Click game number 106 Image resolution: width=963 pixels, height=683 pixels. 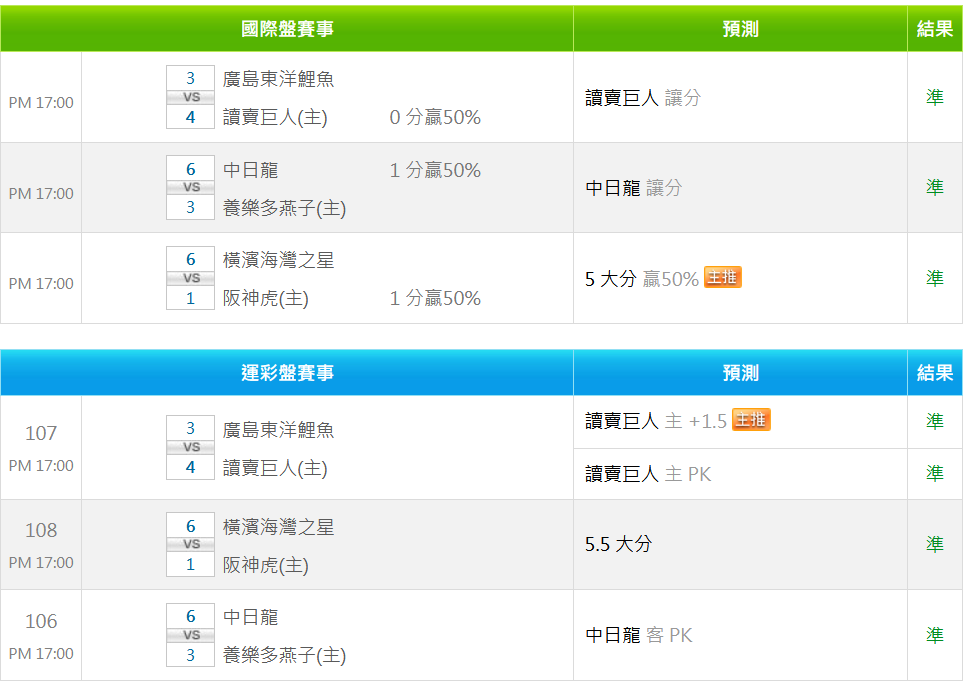point(41,621)
